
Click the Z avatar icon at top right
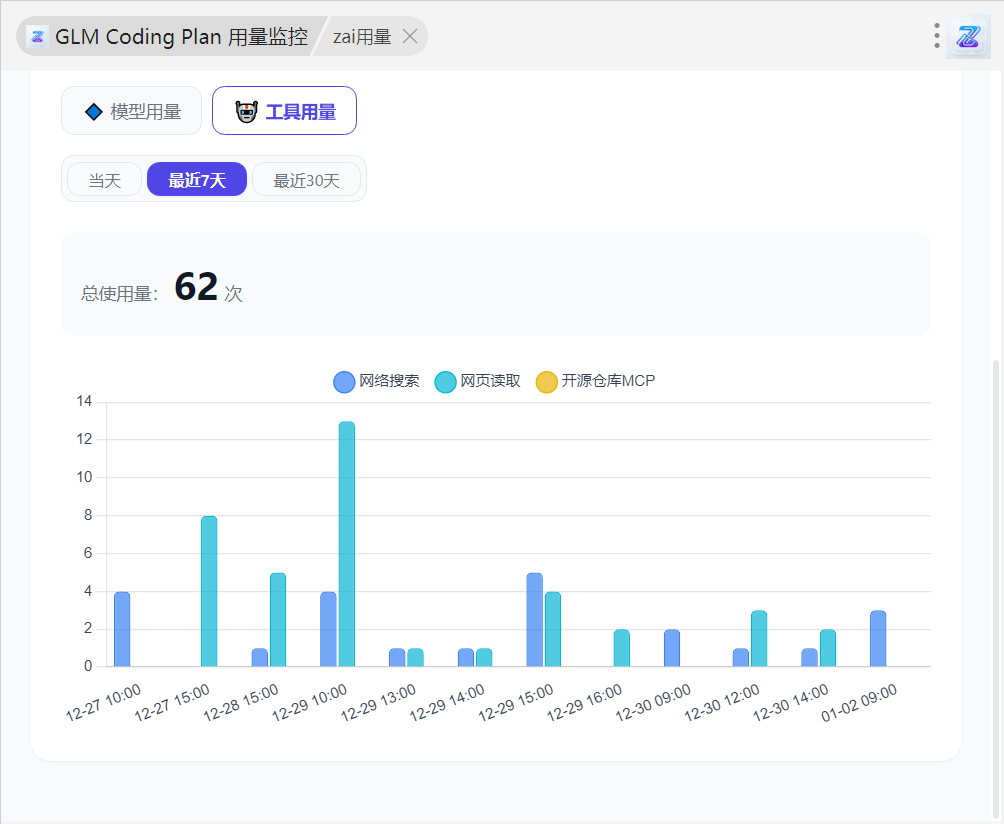pyautogui.click(x=968, y=37)
